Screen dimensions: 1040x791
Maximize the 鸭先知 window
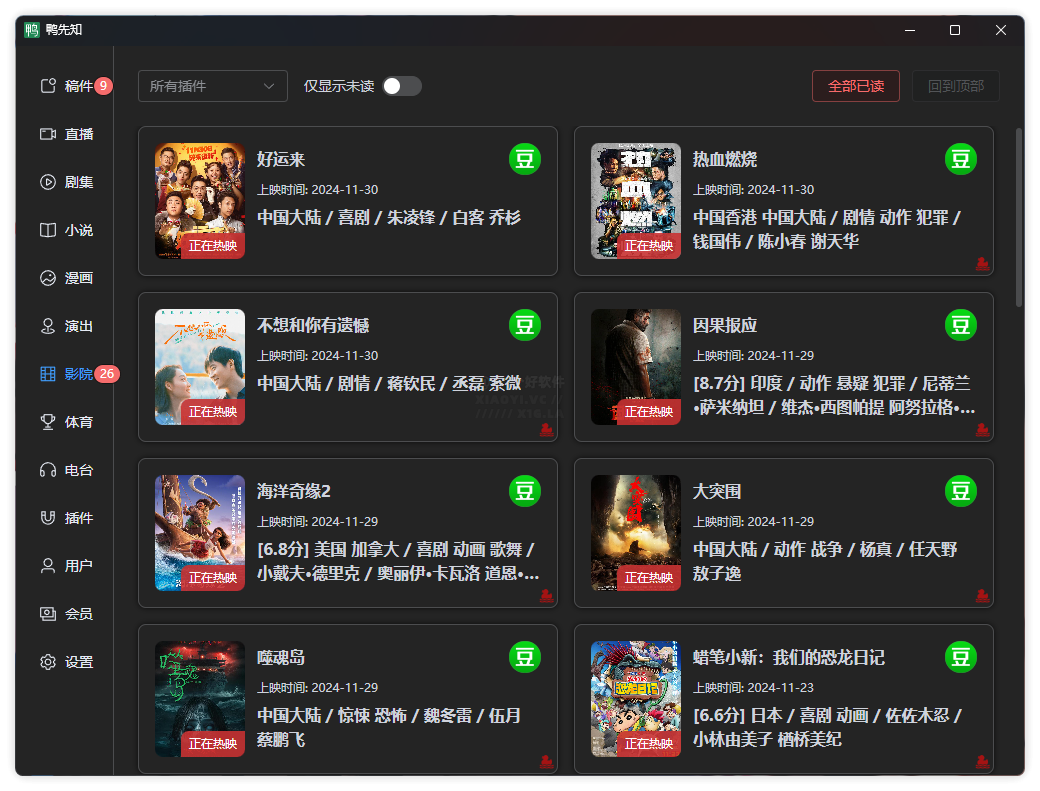tap(955, 30)
